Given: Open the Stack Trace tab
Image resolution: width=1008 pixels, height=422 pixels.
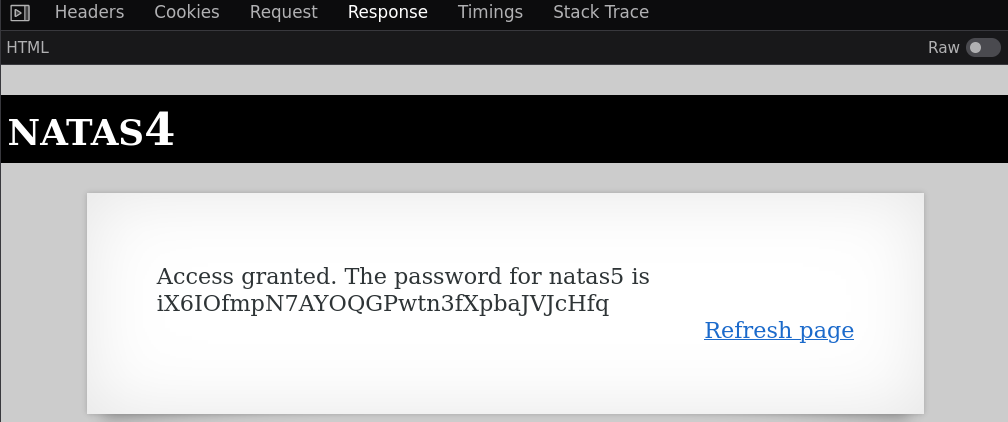Looking at the screenshot, I should (601, 12).
